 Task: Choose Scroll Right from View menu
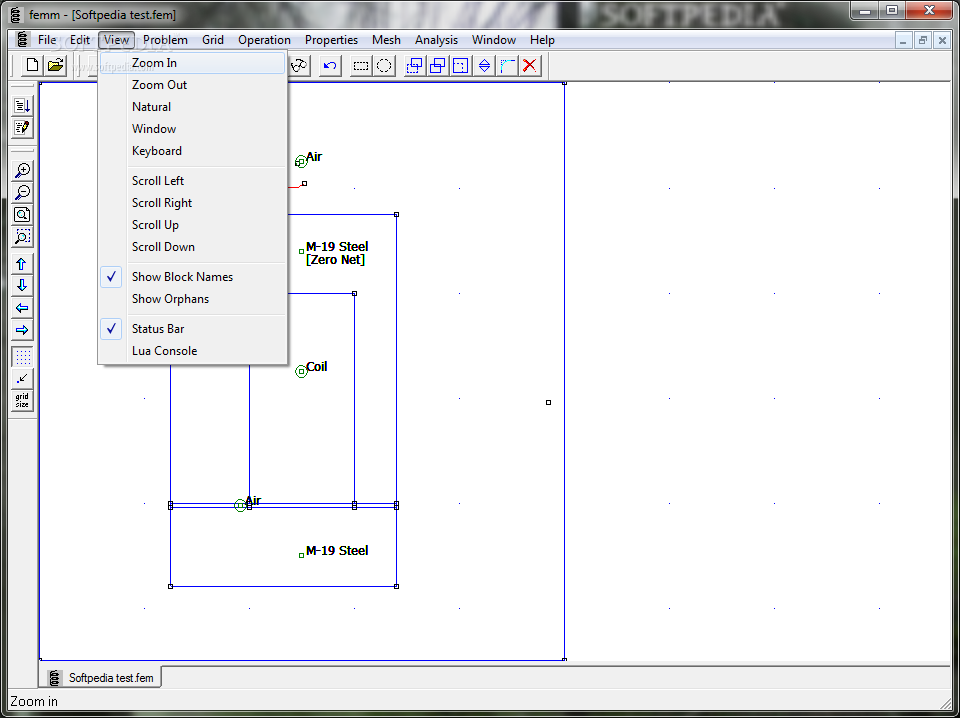192,203
